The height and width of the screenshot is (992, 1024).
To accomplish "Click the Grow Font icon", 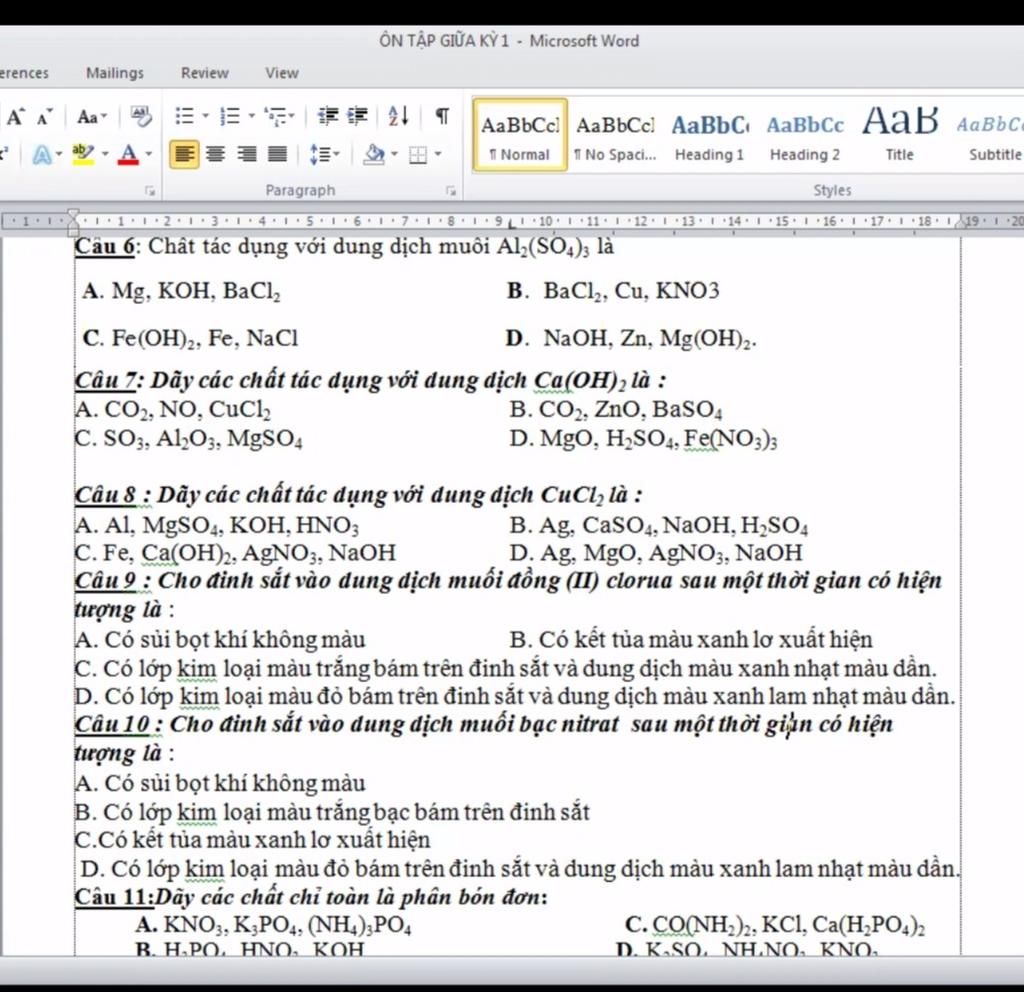I will [x=16, y=117].
